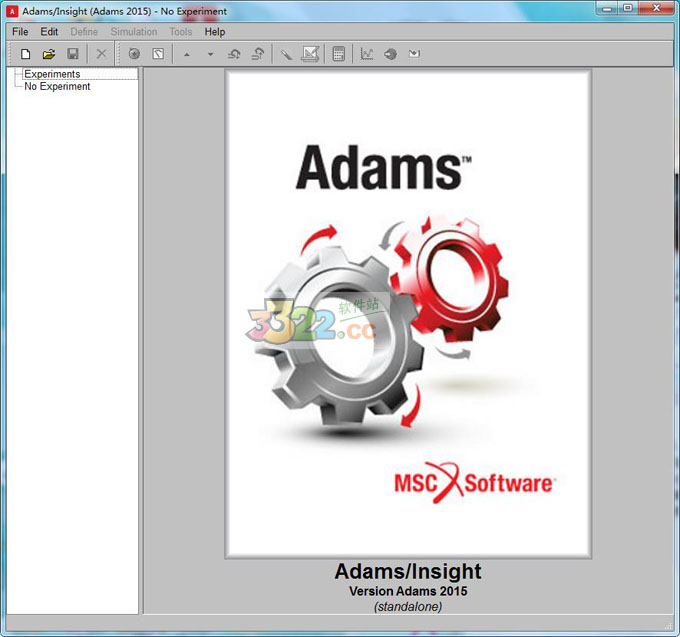Click the drafting triangle design icon
Viewport: 680px width, 637px height.
(x=310, y=54)
